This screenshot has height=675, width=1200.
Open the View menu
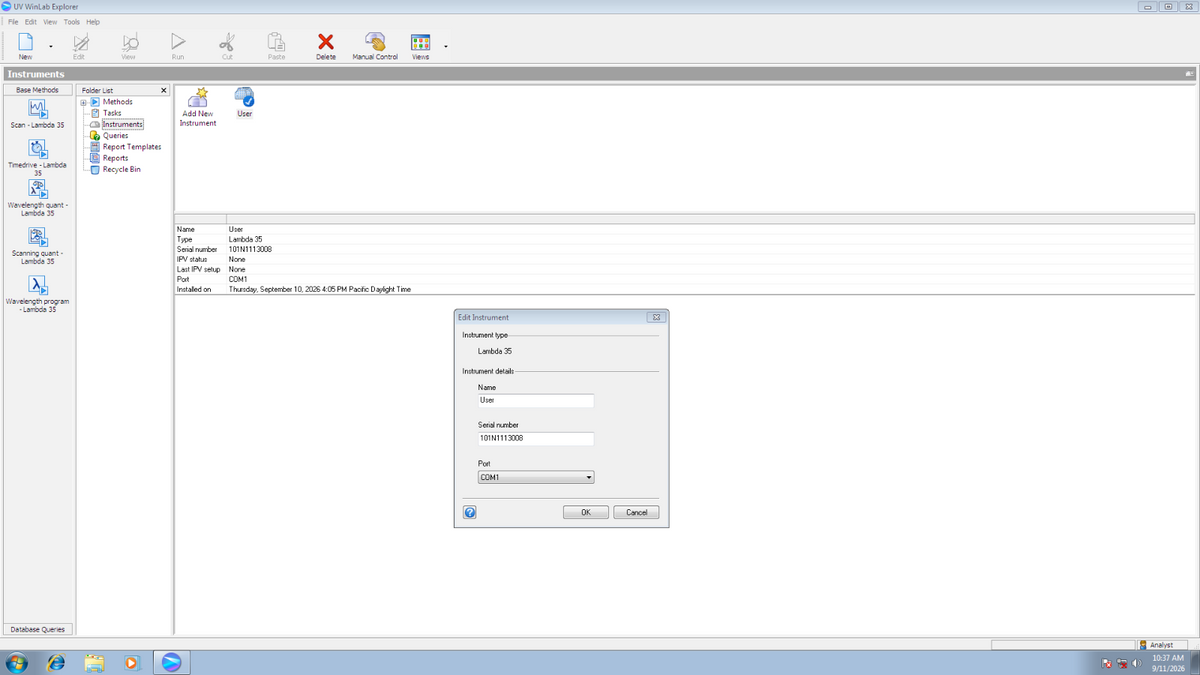click(x=49, y=22)
